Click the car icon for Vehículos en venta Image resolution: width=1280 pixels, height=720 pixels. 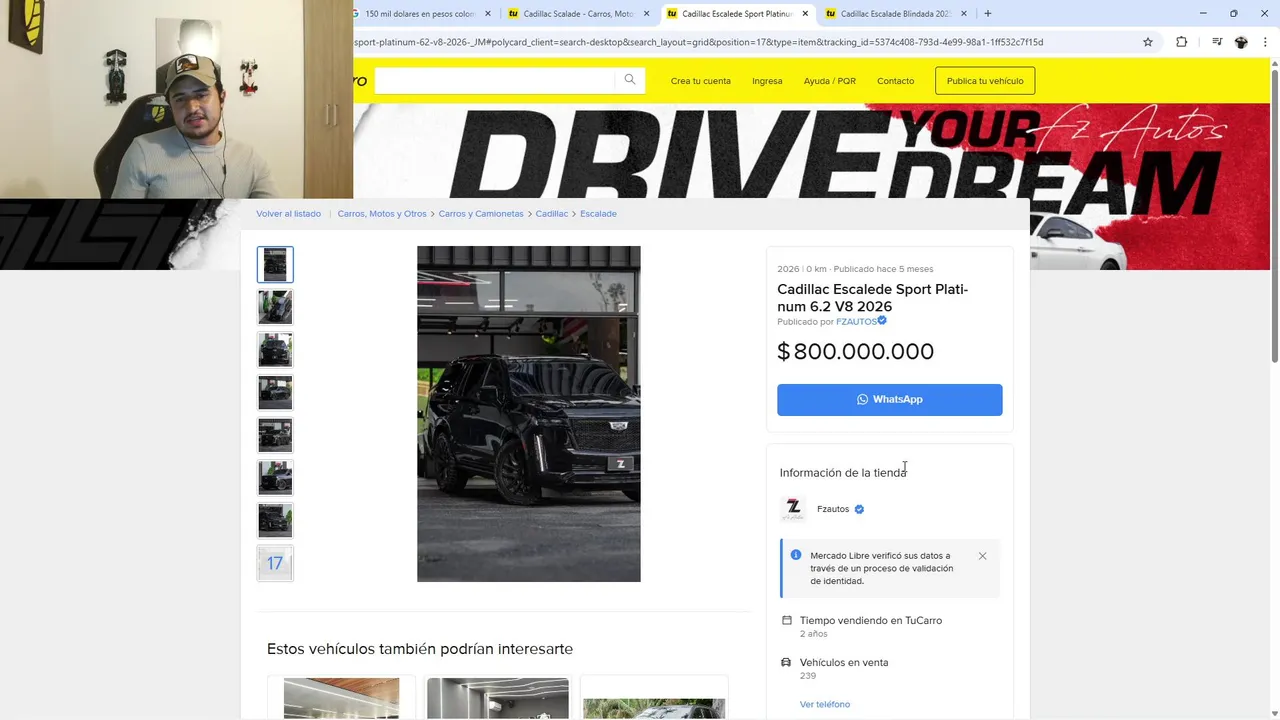pos(787,662)
